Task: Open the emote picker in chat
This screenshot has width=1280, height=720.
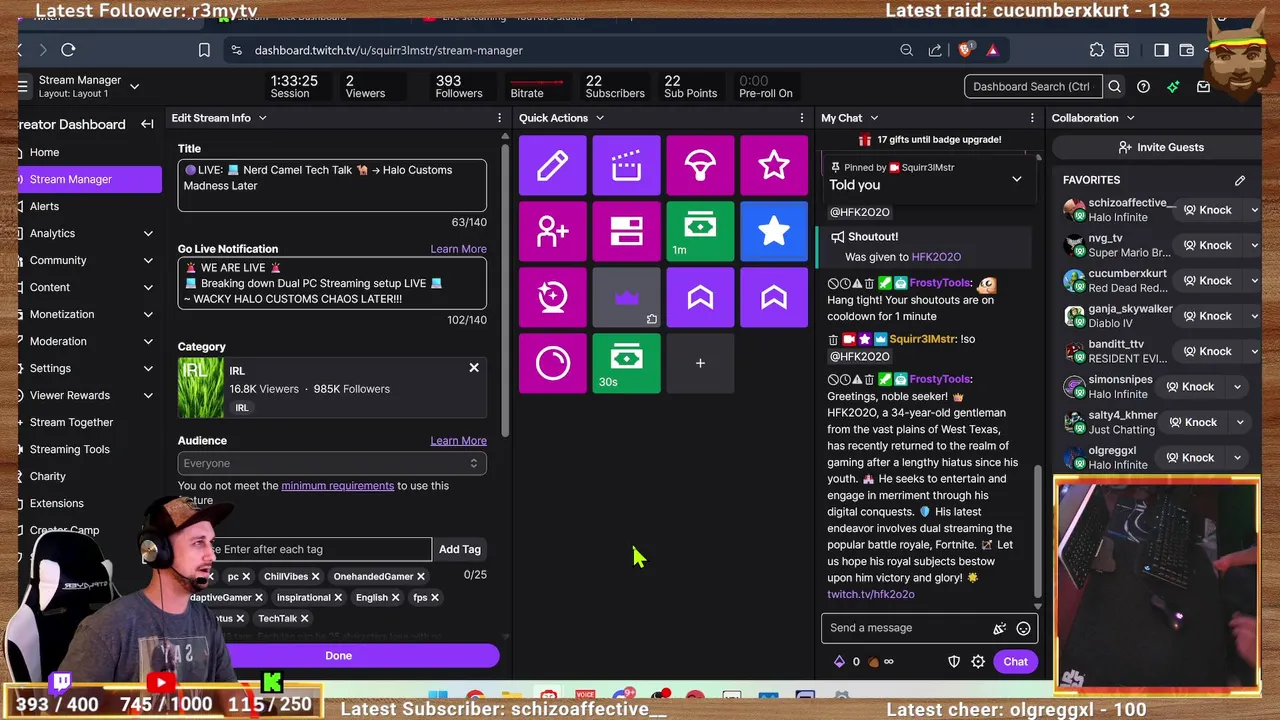Action: click(x=1023, y=628)
